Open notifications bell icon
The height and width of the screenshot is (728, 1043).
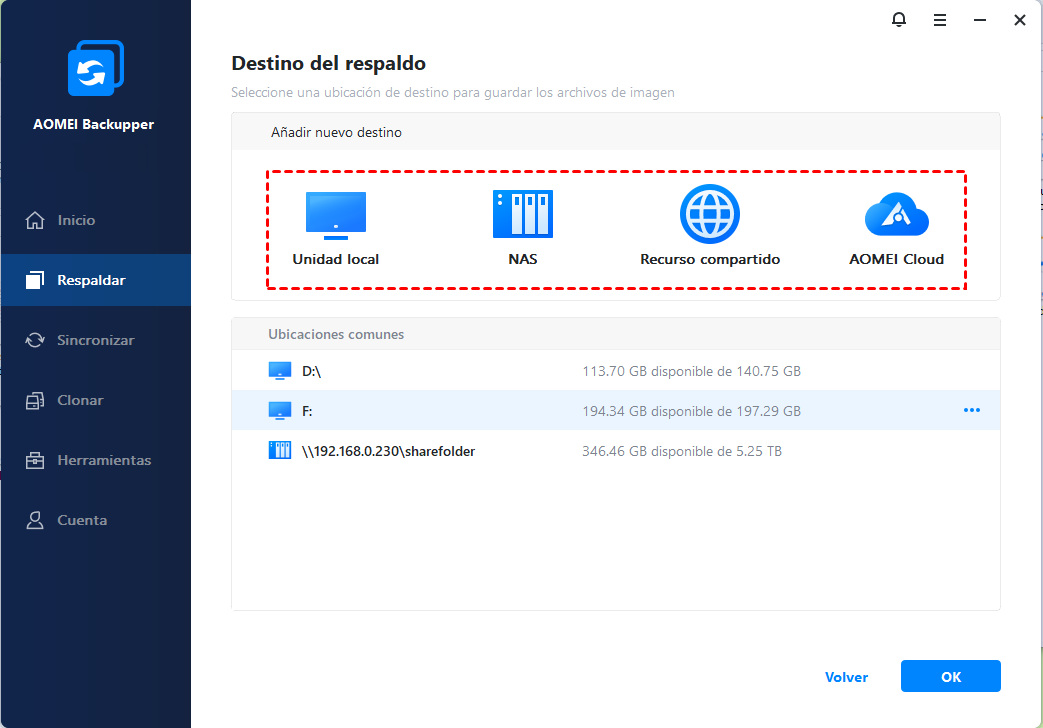point(898,20)
